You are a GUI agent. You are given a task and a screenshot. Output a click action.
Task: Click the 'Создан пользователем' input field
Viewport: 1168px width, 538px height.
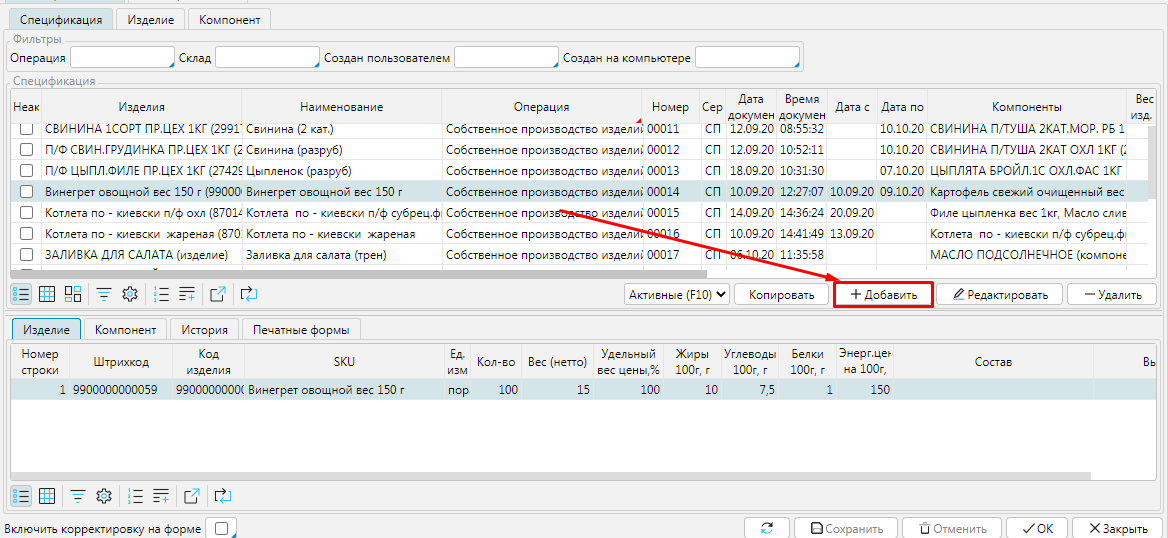pos(506,58)
